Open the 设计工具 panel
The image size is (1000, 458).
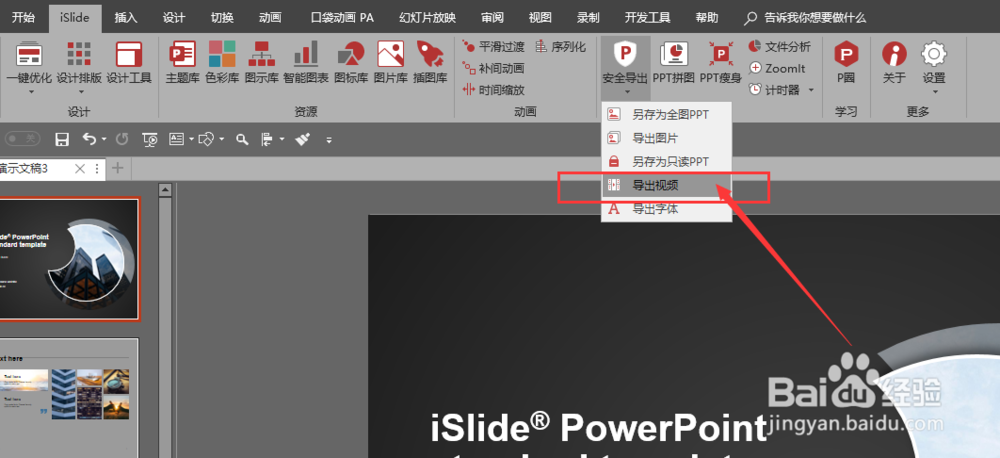(129, 63)
